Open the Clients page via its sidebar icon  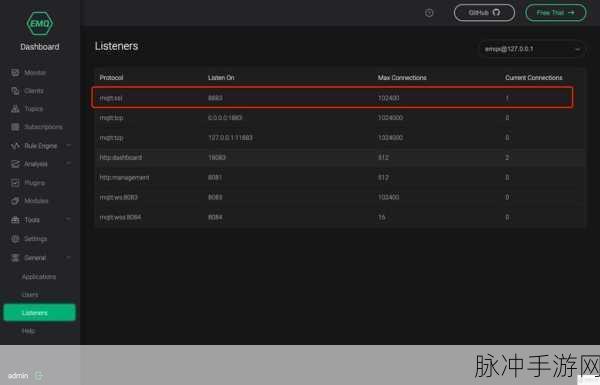click(x=15, y=91)
